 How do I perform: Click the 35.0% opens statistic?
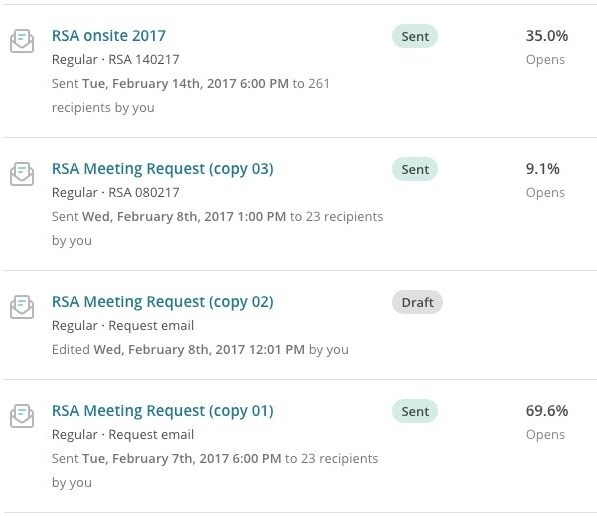(x=547, y=36)
